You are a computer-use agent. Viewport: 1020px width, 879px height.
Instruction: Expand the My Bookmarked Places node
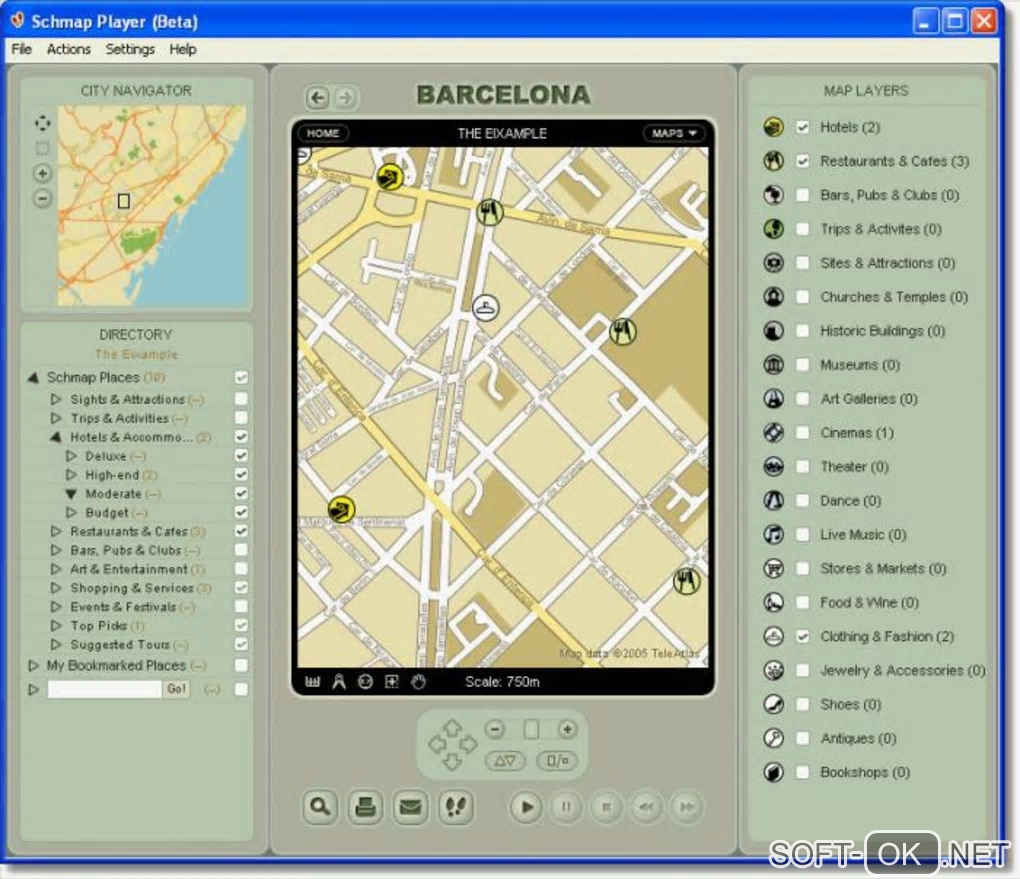(33, 666)
